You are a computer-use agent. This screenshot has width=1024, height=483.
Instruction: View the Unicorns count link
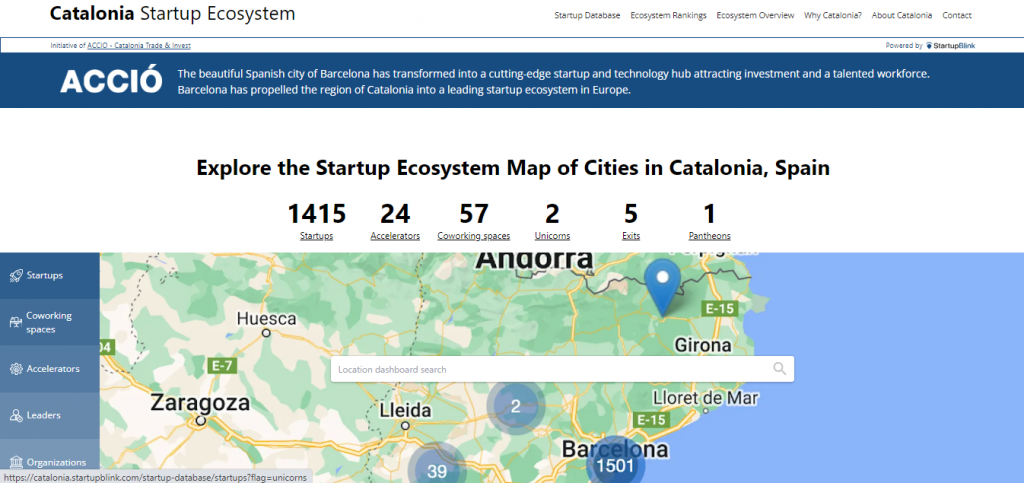(x=552, y=236)
